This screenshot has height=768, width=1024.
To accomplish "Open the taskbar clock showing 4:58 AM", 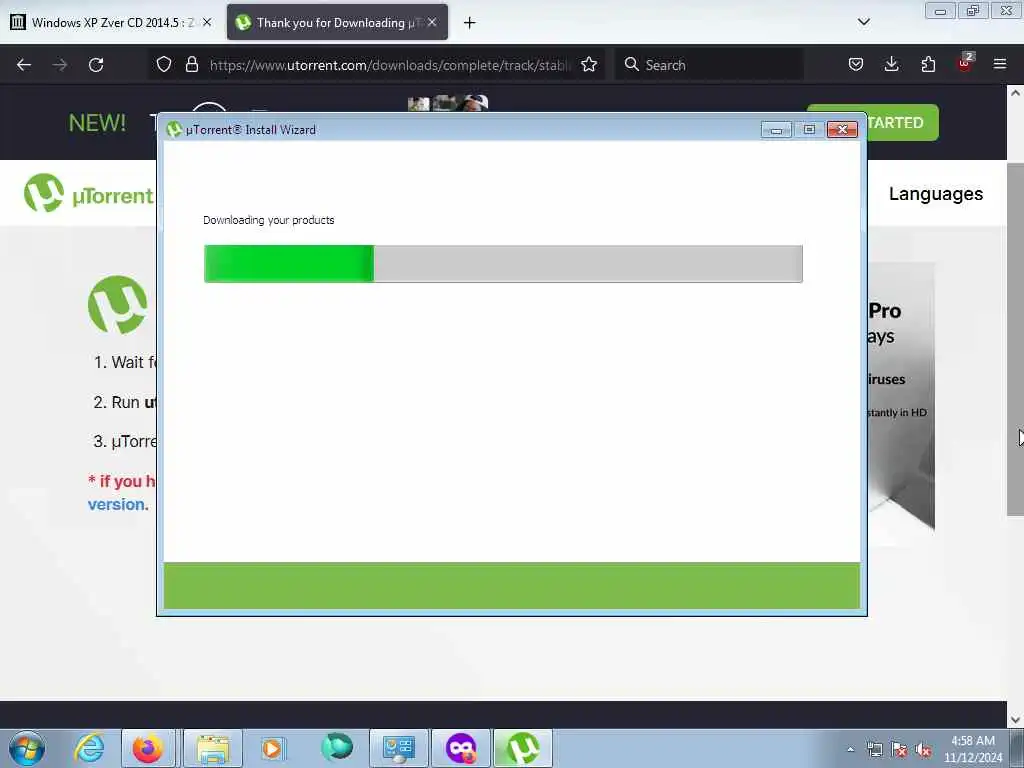I will [x=973, y=749].
